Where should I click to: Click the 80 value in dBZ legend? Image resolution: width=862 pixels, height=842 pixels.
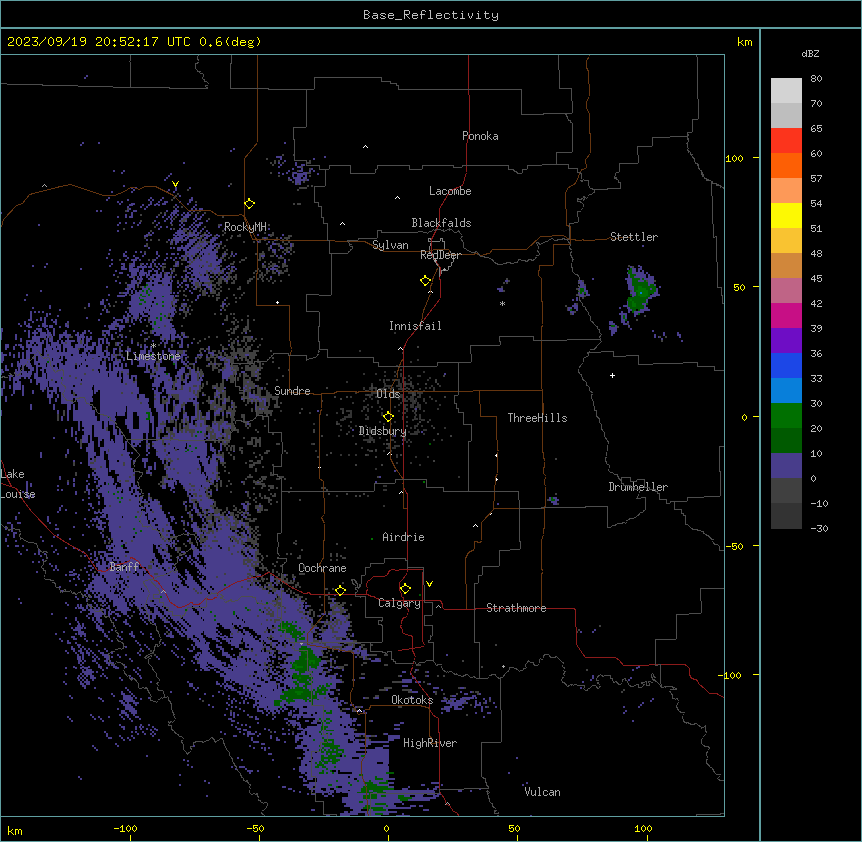pos(816,79)
